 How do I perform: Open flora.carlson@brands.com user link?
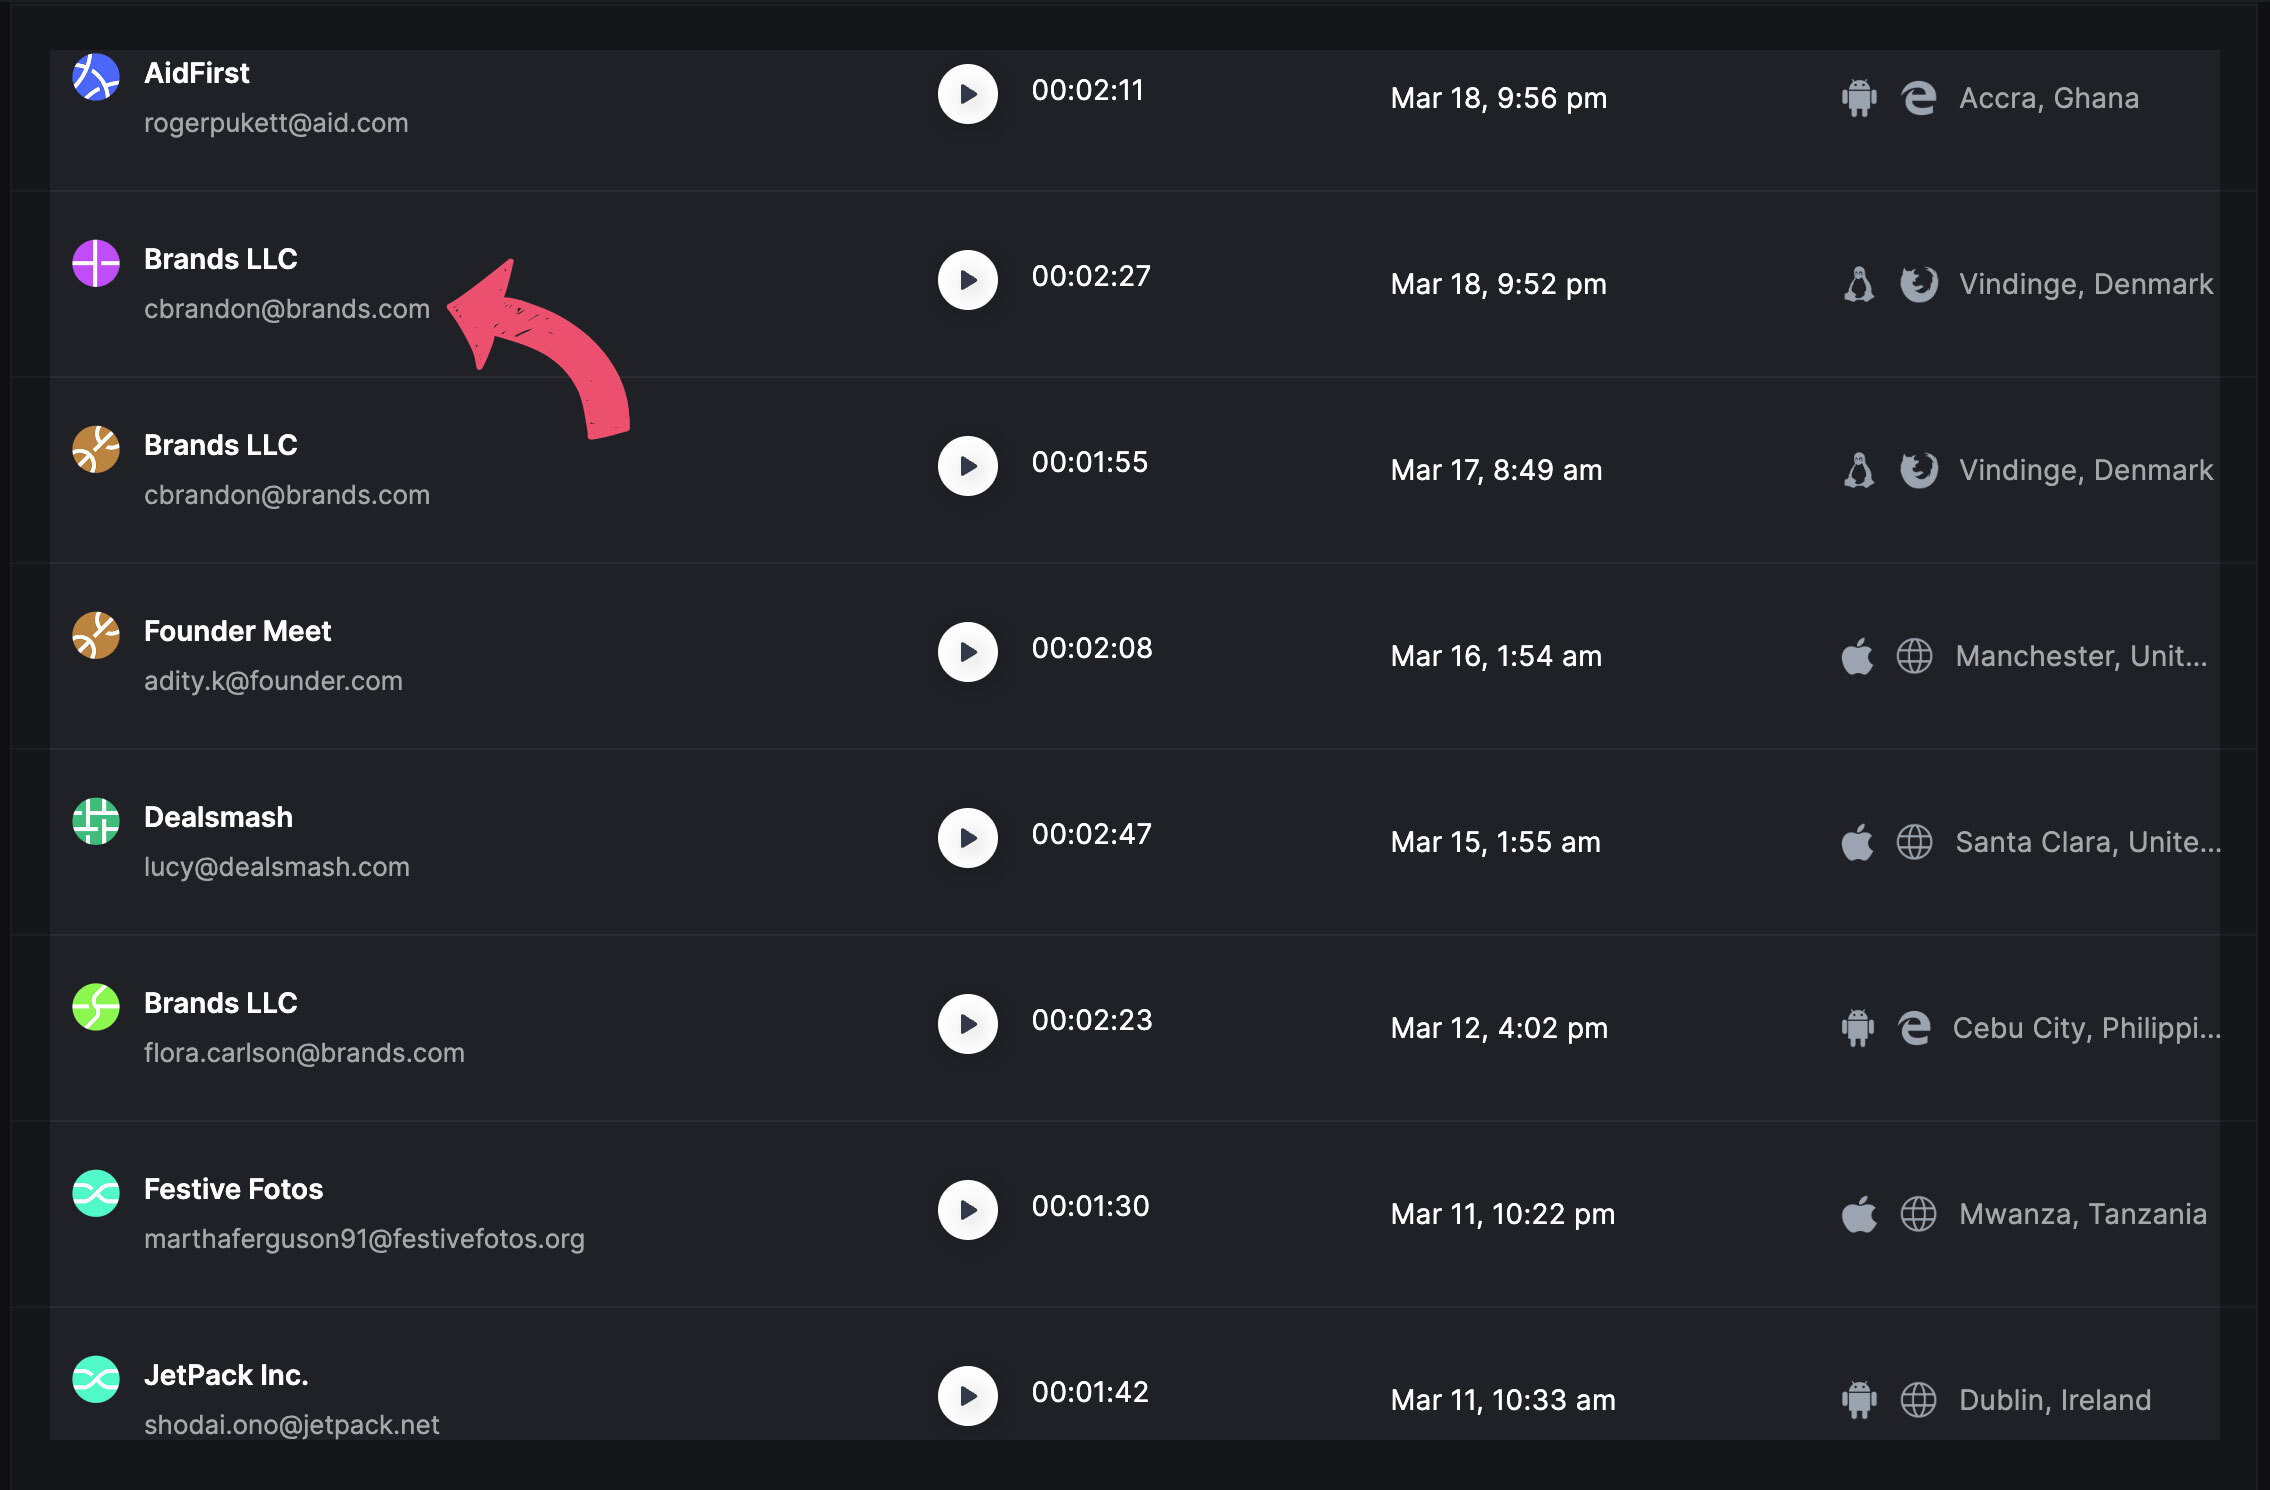point(304,1053)
